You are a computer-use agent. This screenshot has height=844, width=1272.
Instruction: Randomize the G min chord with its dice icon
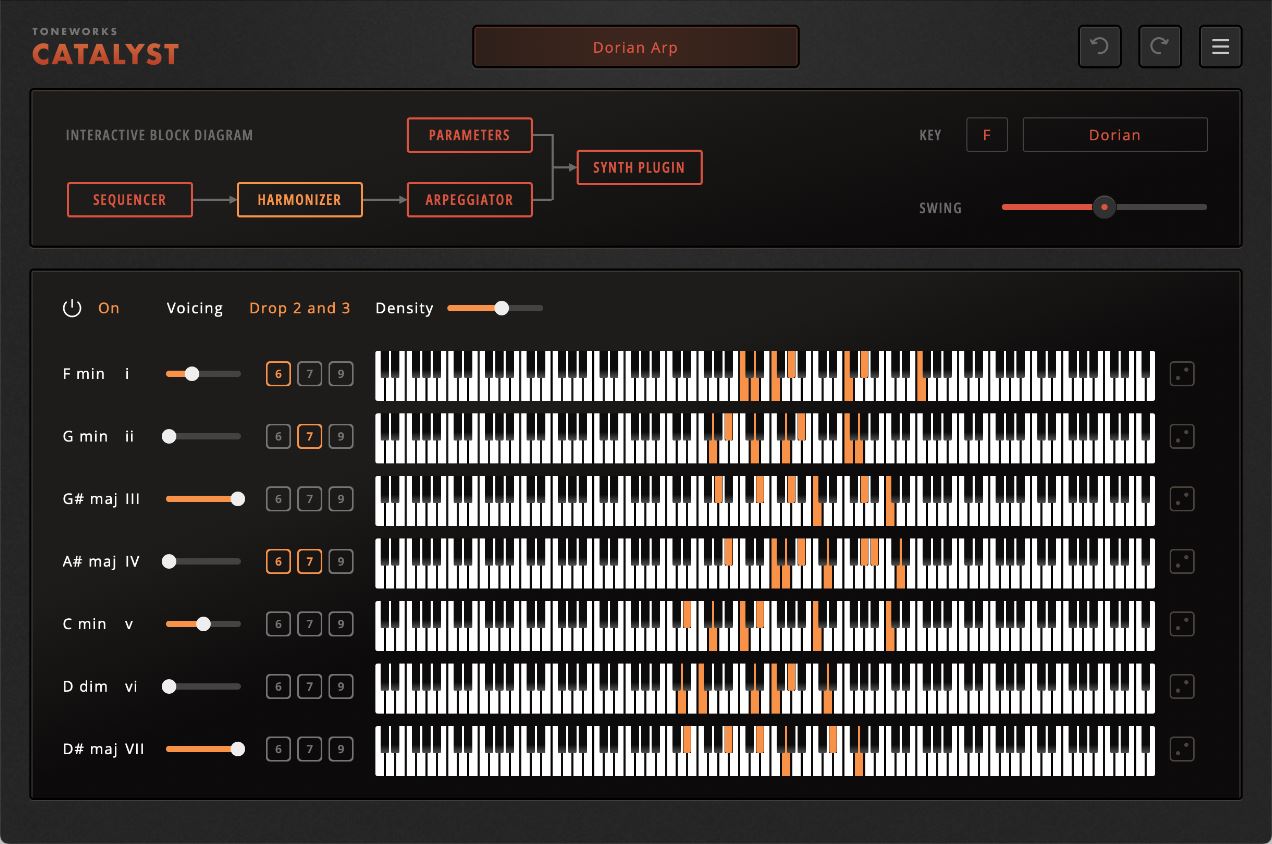[x=1182, y=436]
